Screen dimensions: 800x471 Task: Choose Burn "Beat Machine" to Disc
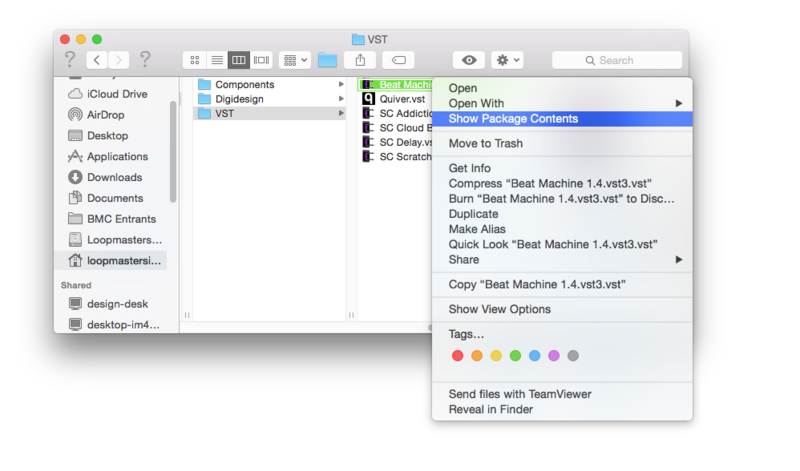point(562,199)
